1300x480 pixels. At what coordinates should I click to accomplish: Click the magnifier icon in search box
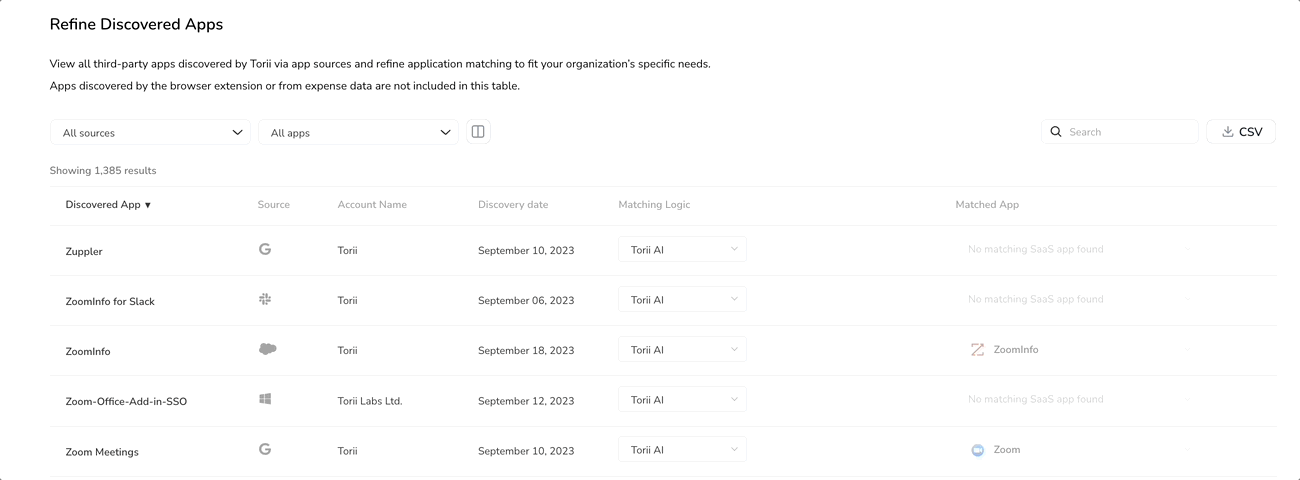1056,132
